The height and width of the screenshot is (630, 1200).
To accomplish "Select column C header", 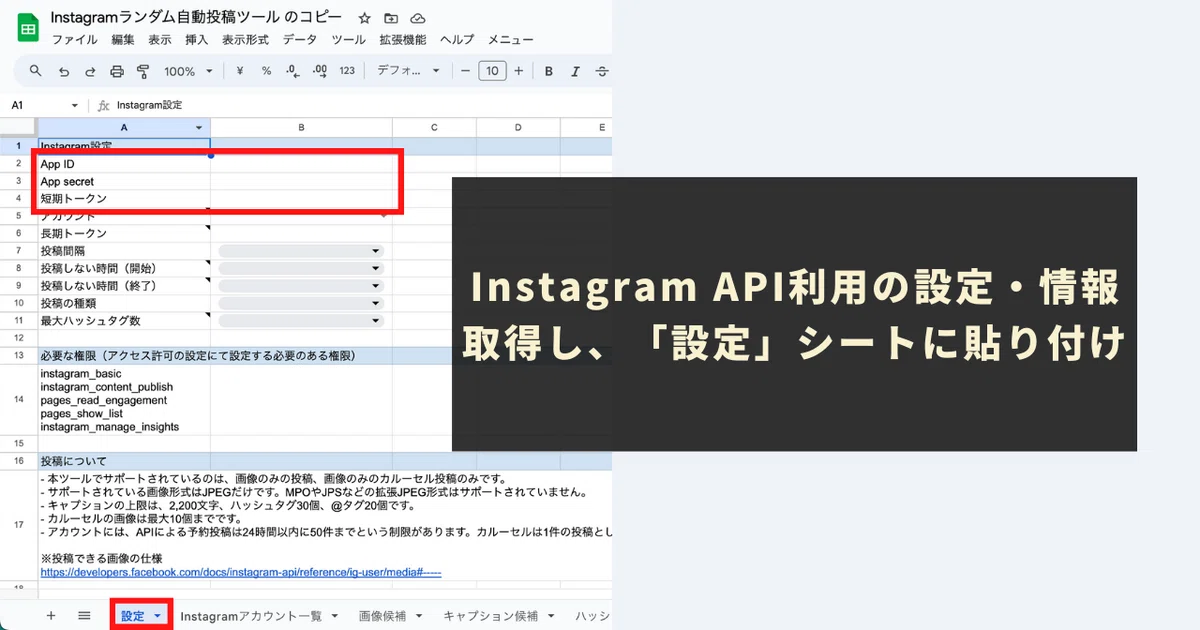I will (434, 127).
